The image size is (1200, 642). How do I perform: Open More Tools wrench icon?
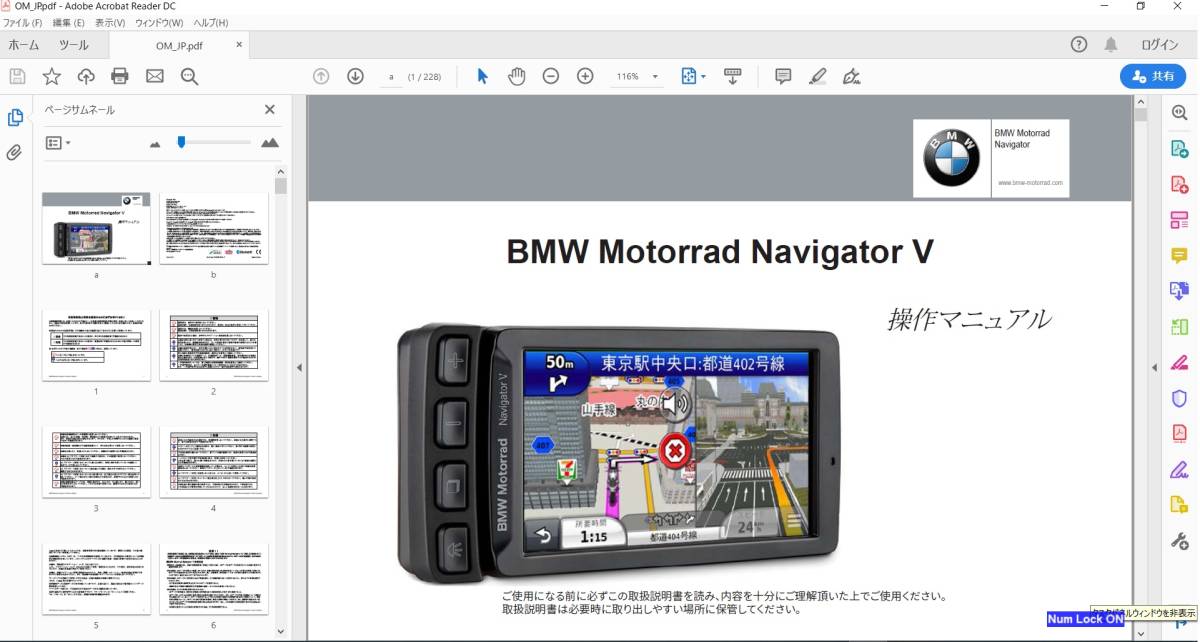point(1180,540)
